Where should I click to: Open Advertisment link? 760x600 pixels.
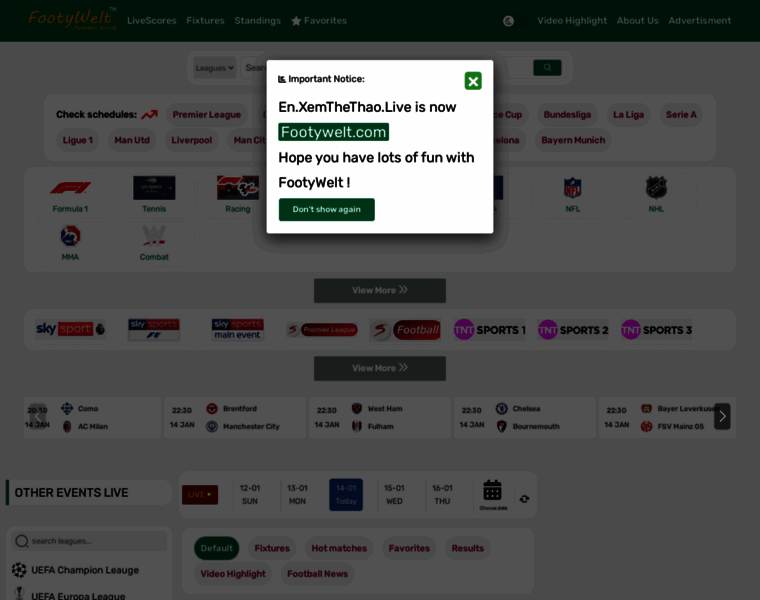(x=699, y=21)
